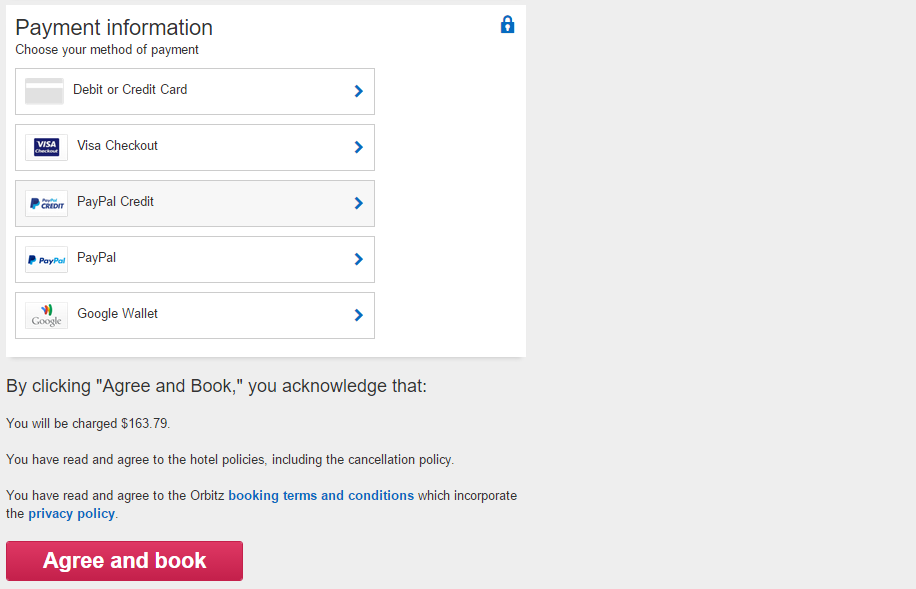Image resolution: width=916 pixels, height=589 pixels.
Task: Click the hotel policies acknowledgement sentence
Action: (230, 460)
